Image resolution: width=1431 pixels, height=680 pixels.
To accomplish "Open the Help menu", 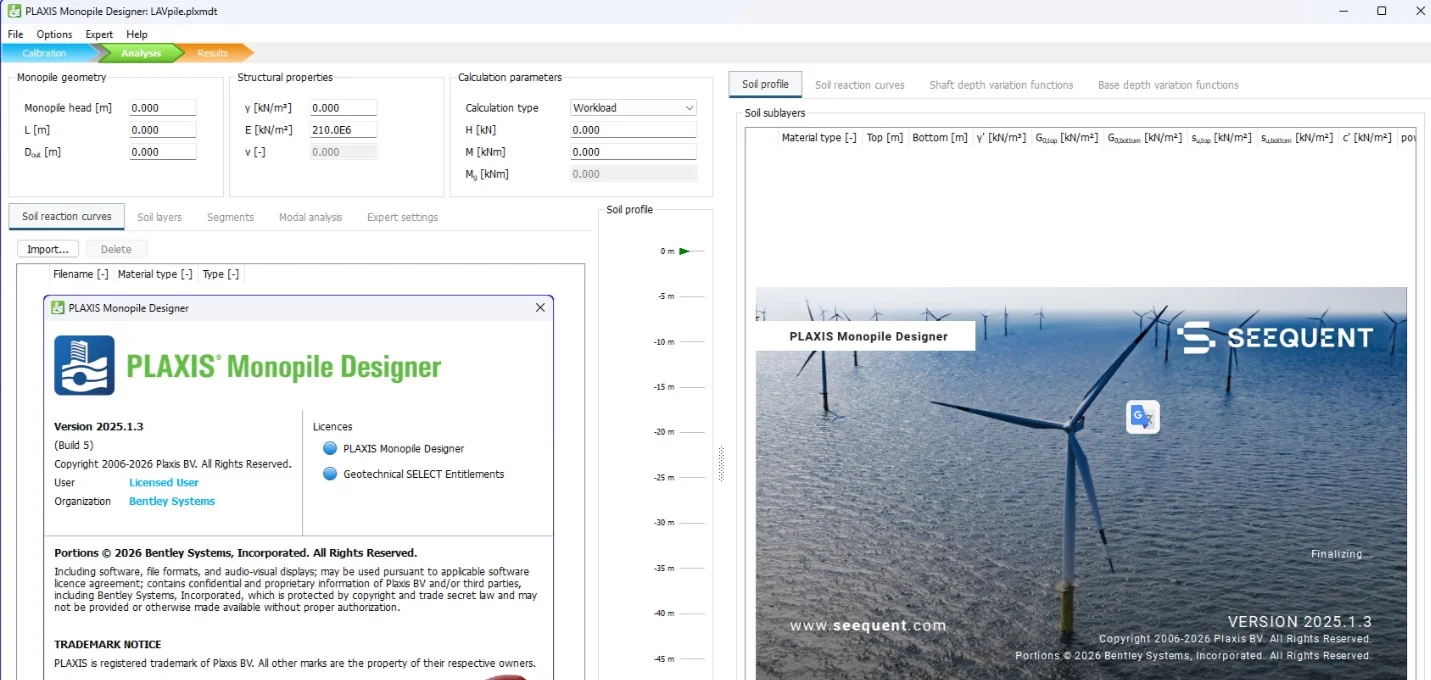I will tap(137, 34).
